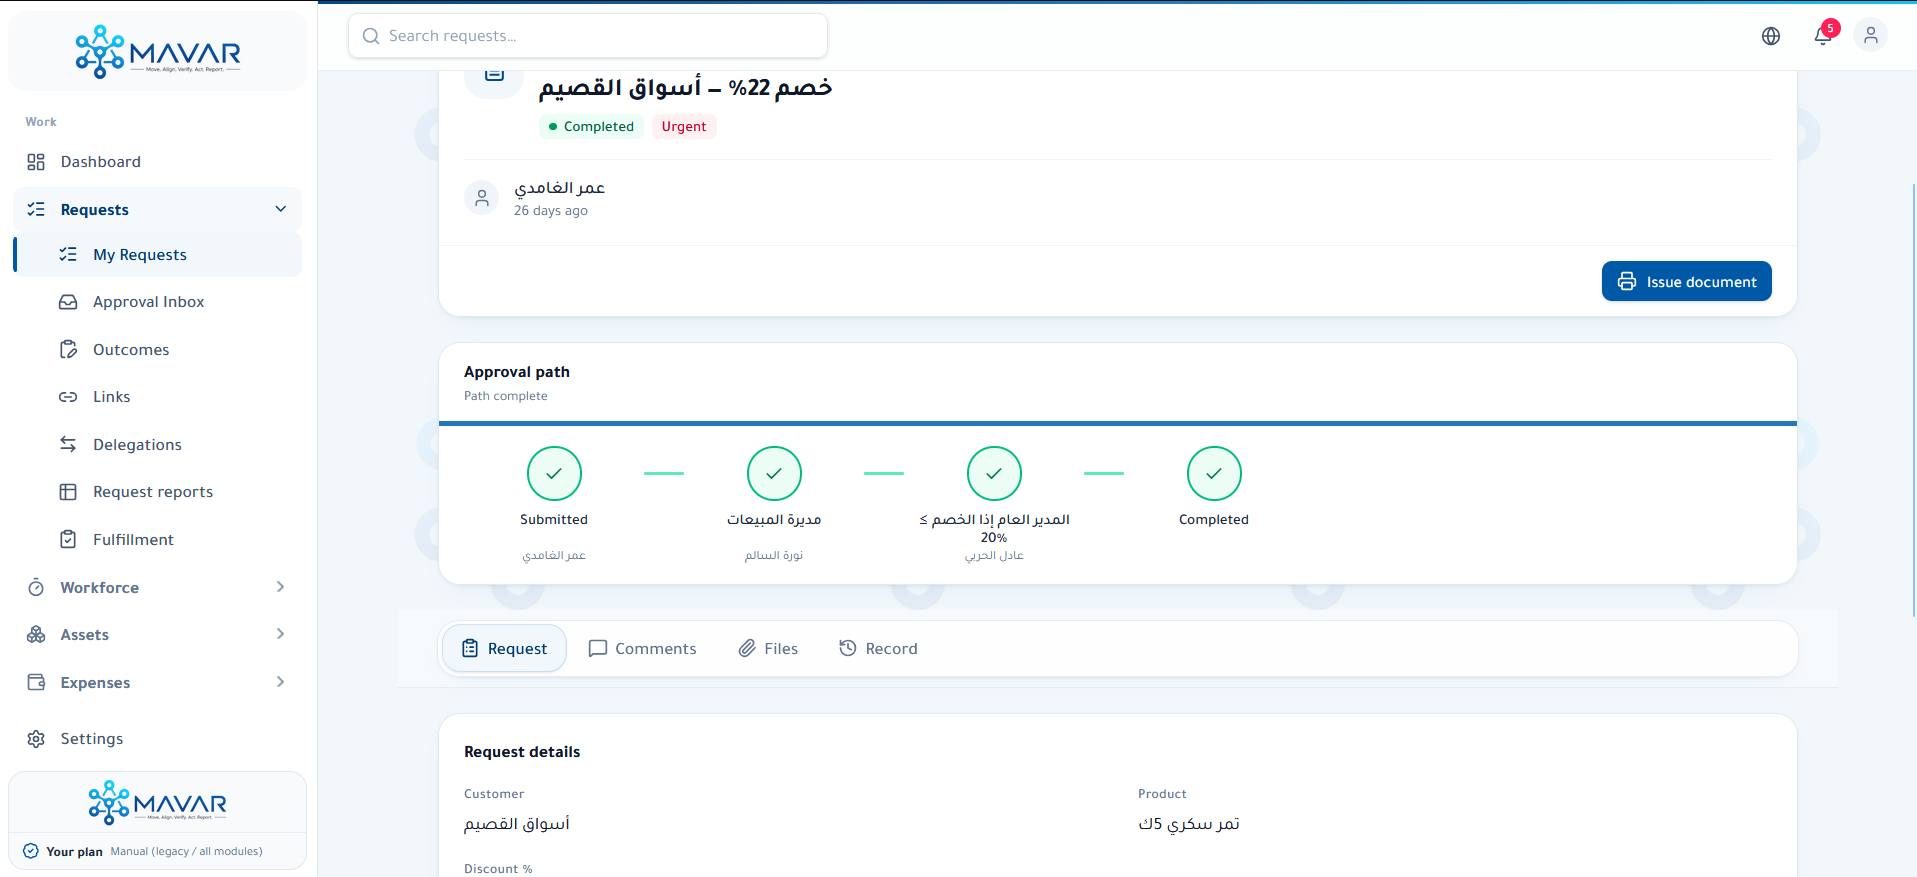Click the Request details heading
The height and width of the screenshot is (877, 1917).
click(x=522, y=752)
